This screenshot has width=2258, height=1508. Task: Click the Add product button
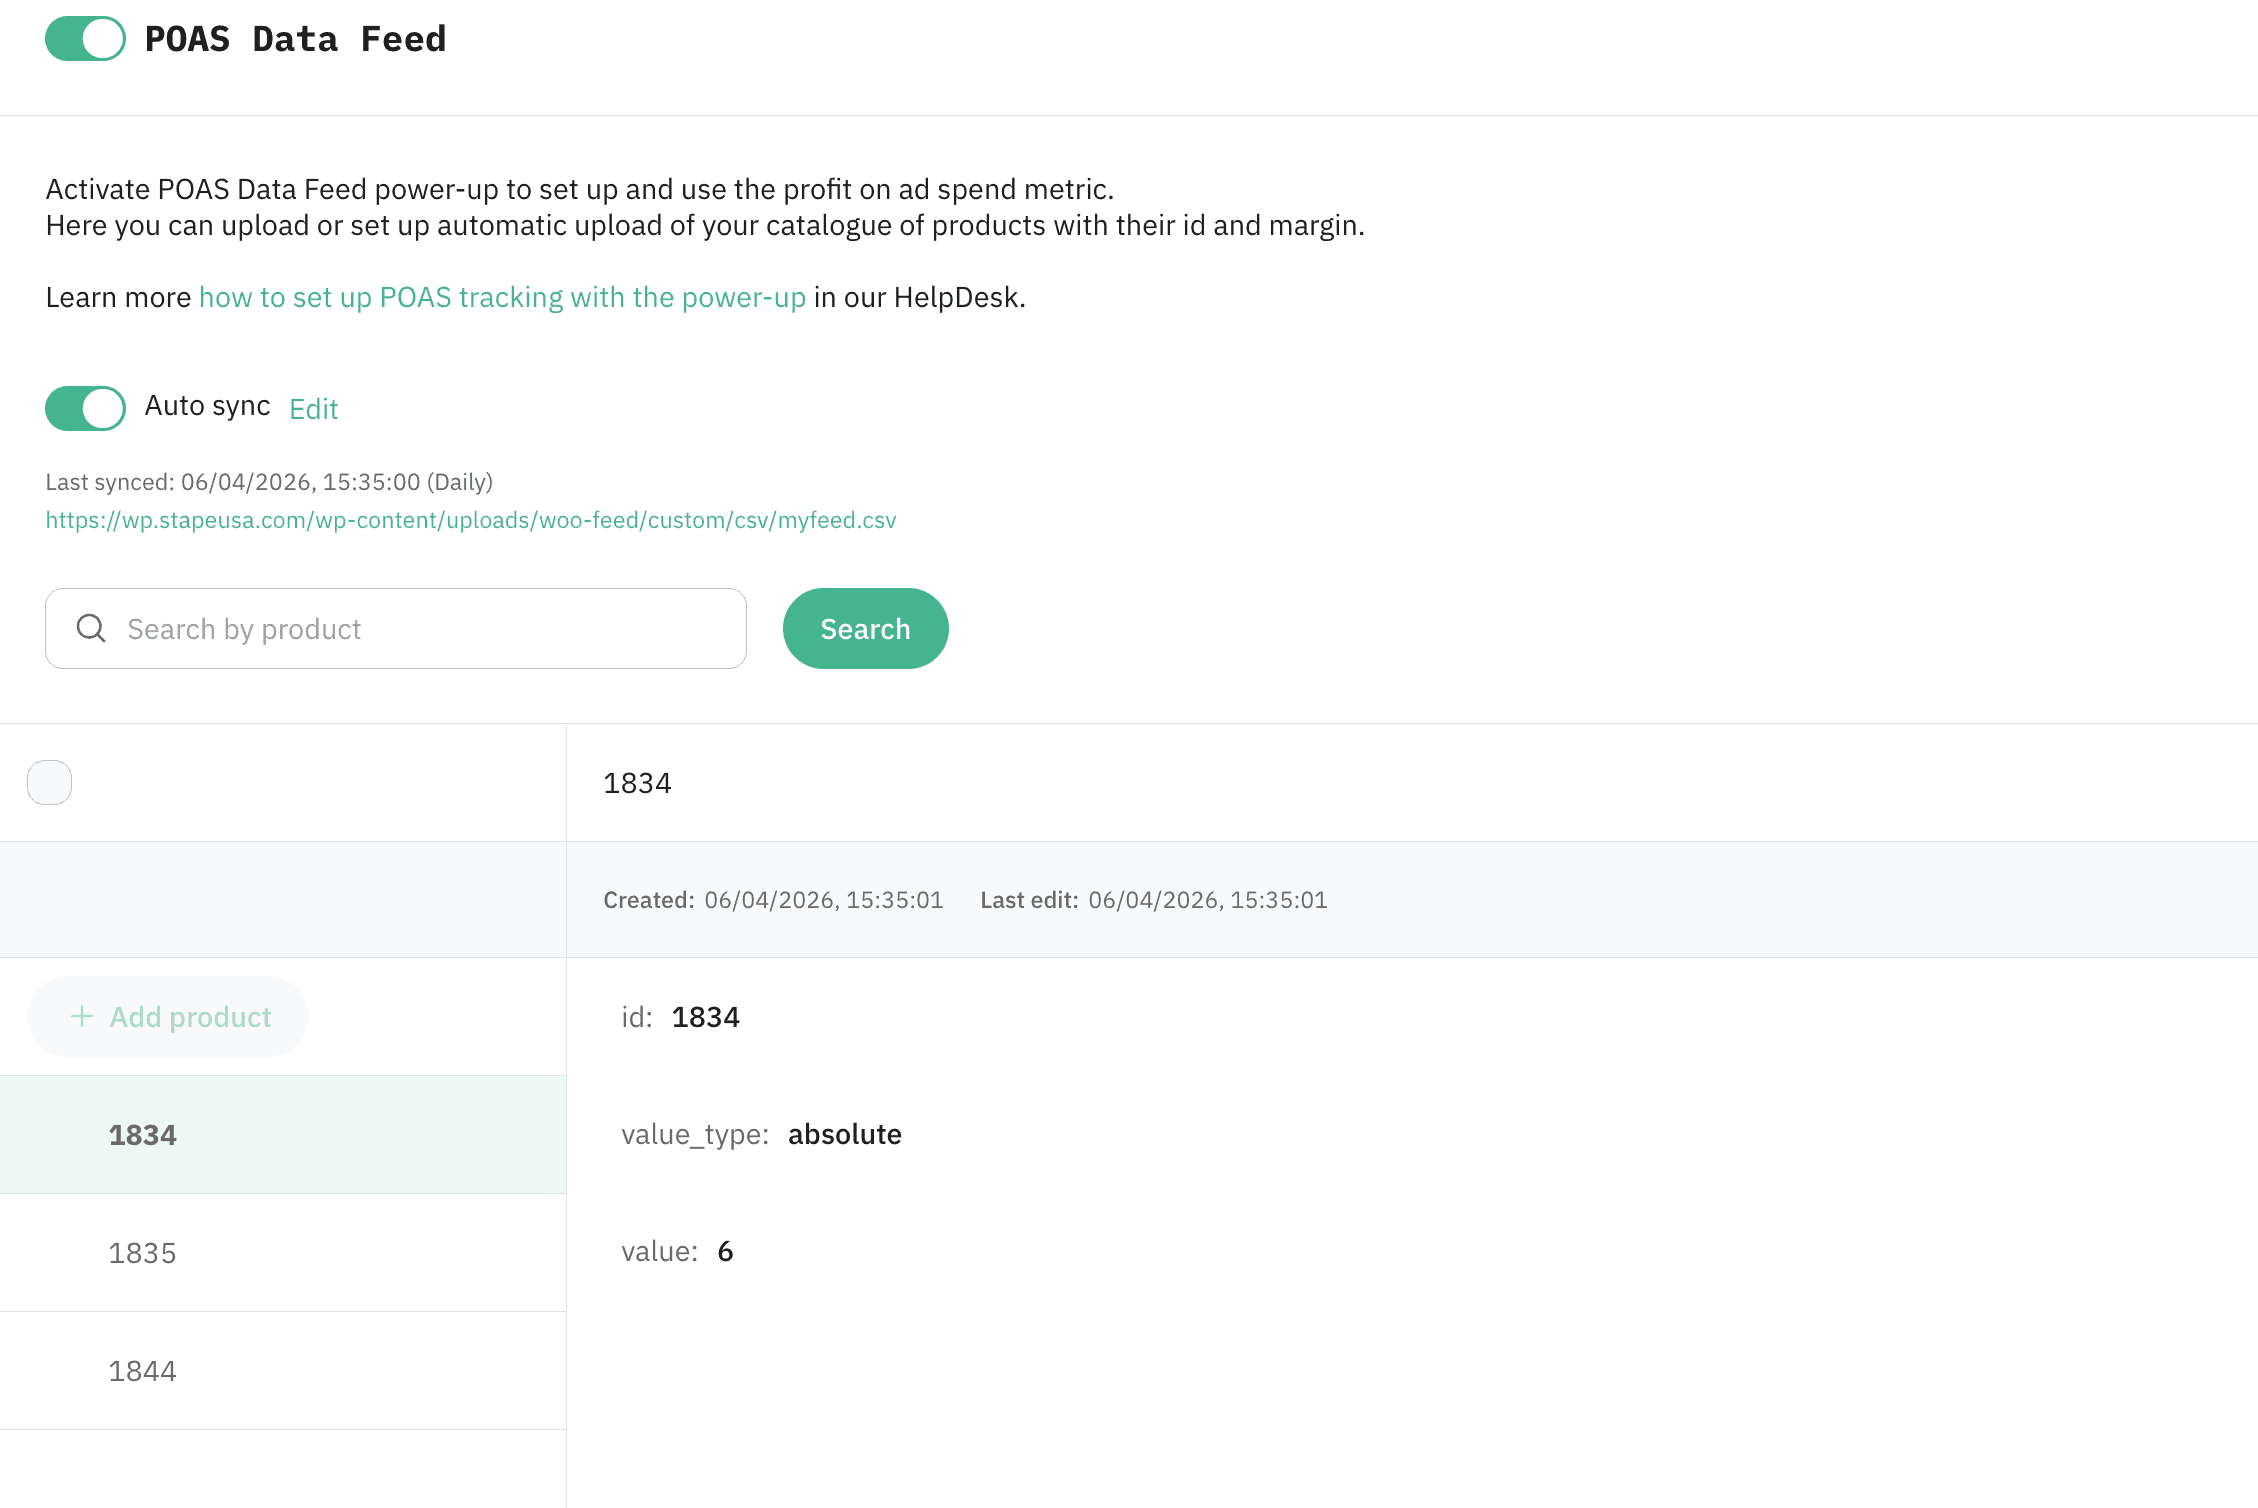tap(168, 1016)
